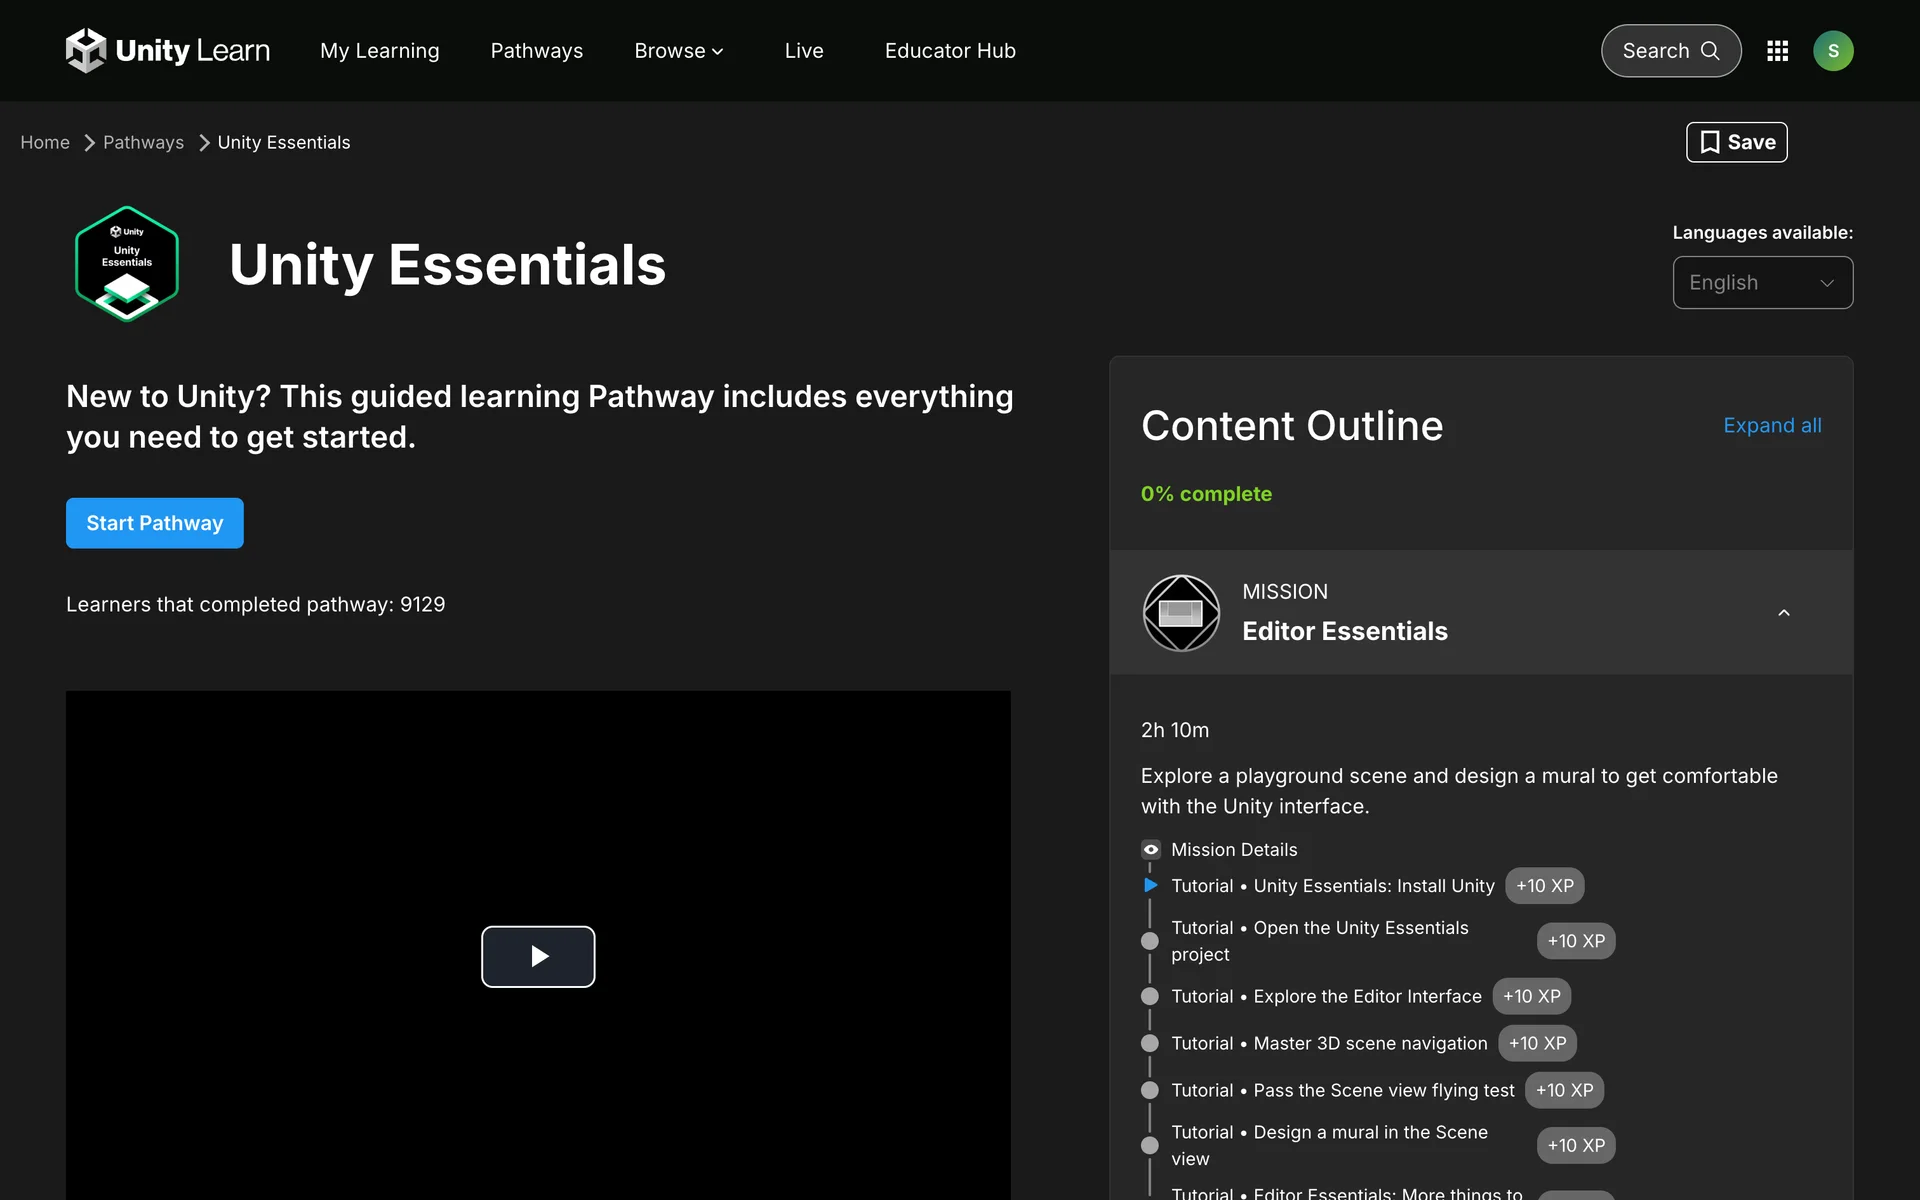Screen dimensions: 1920x1200
Task: Open the Educator Hub menu item
Action: coord(950,51)
